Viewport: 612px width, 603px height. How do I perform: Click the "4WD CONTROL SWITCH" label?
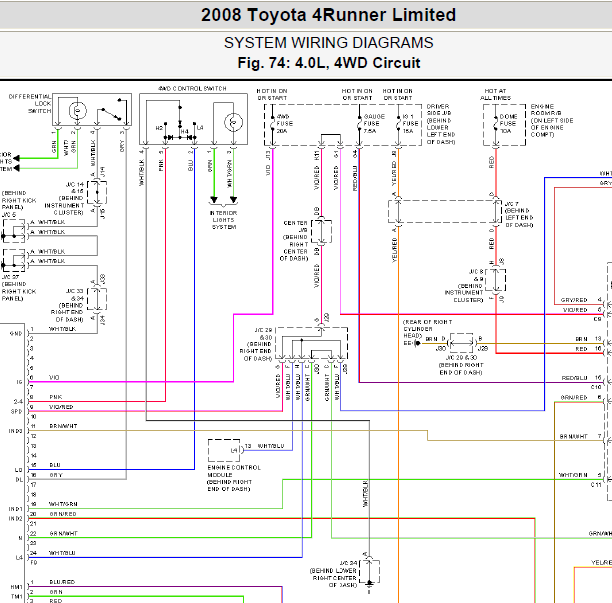192,89
